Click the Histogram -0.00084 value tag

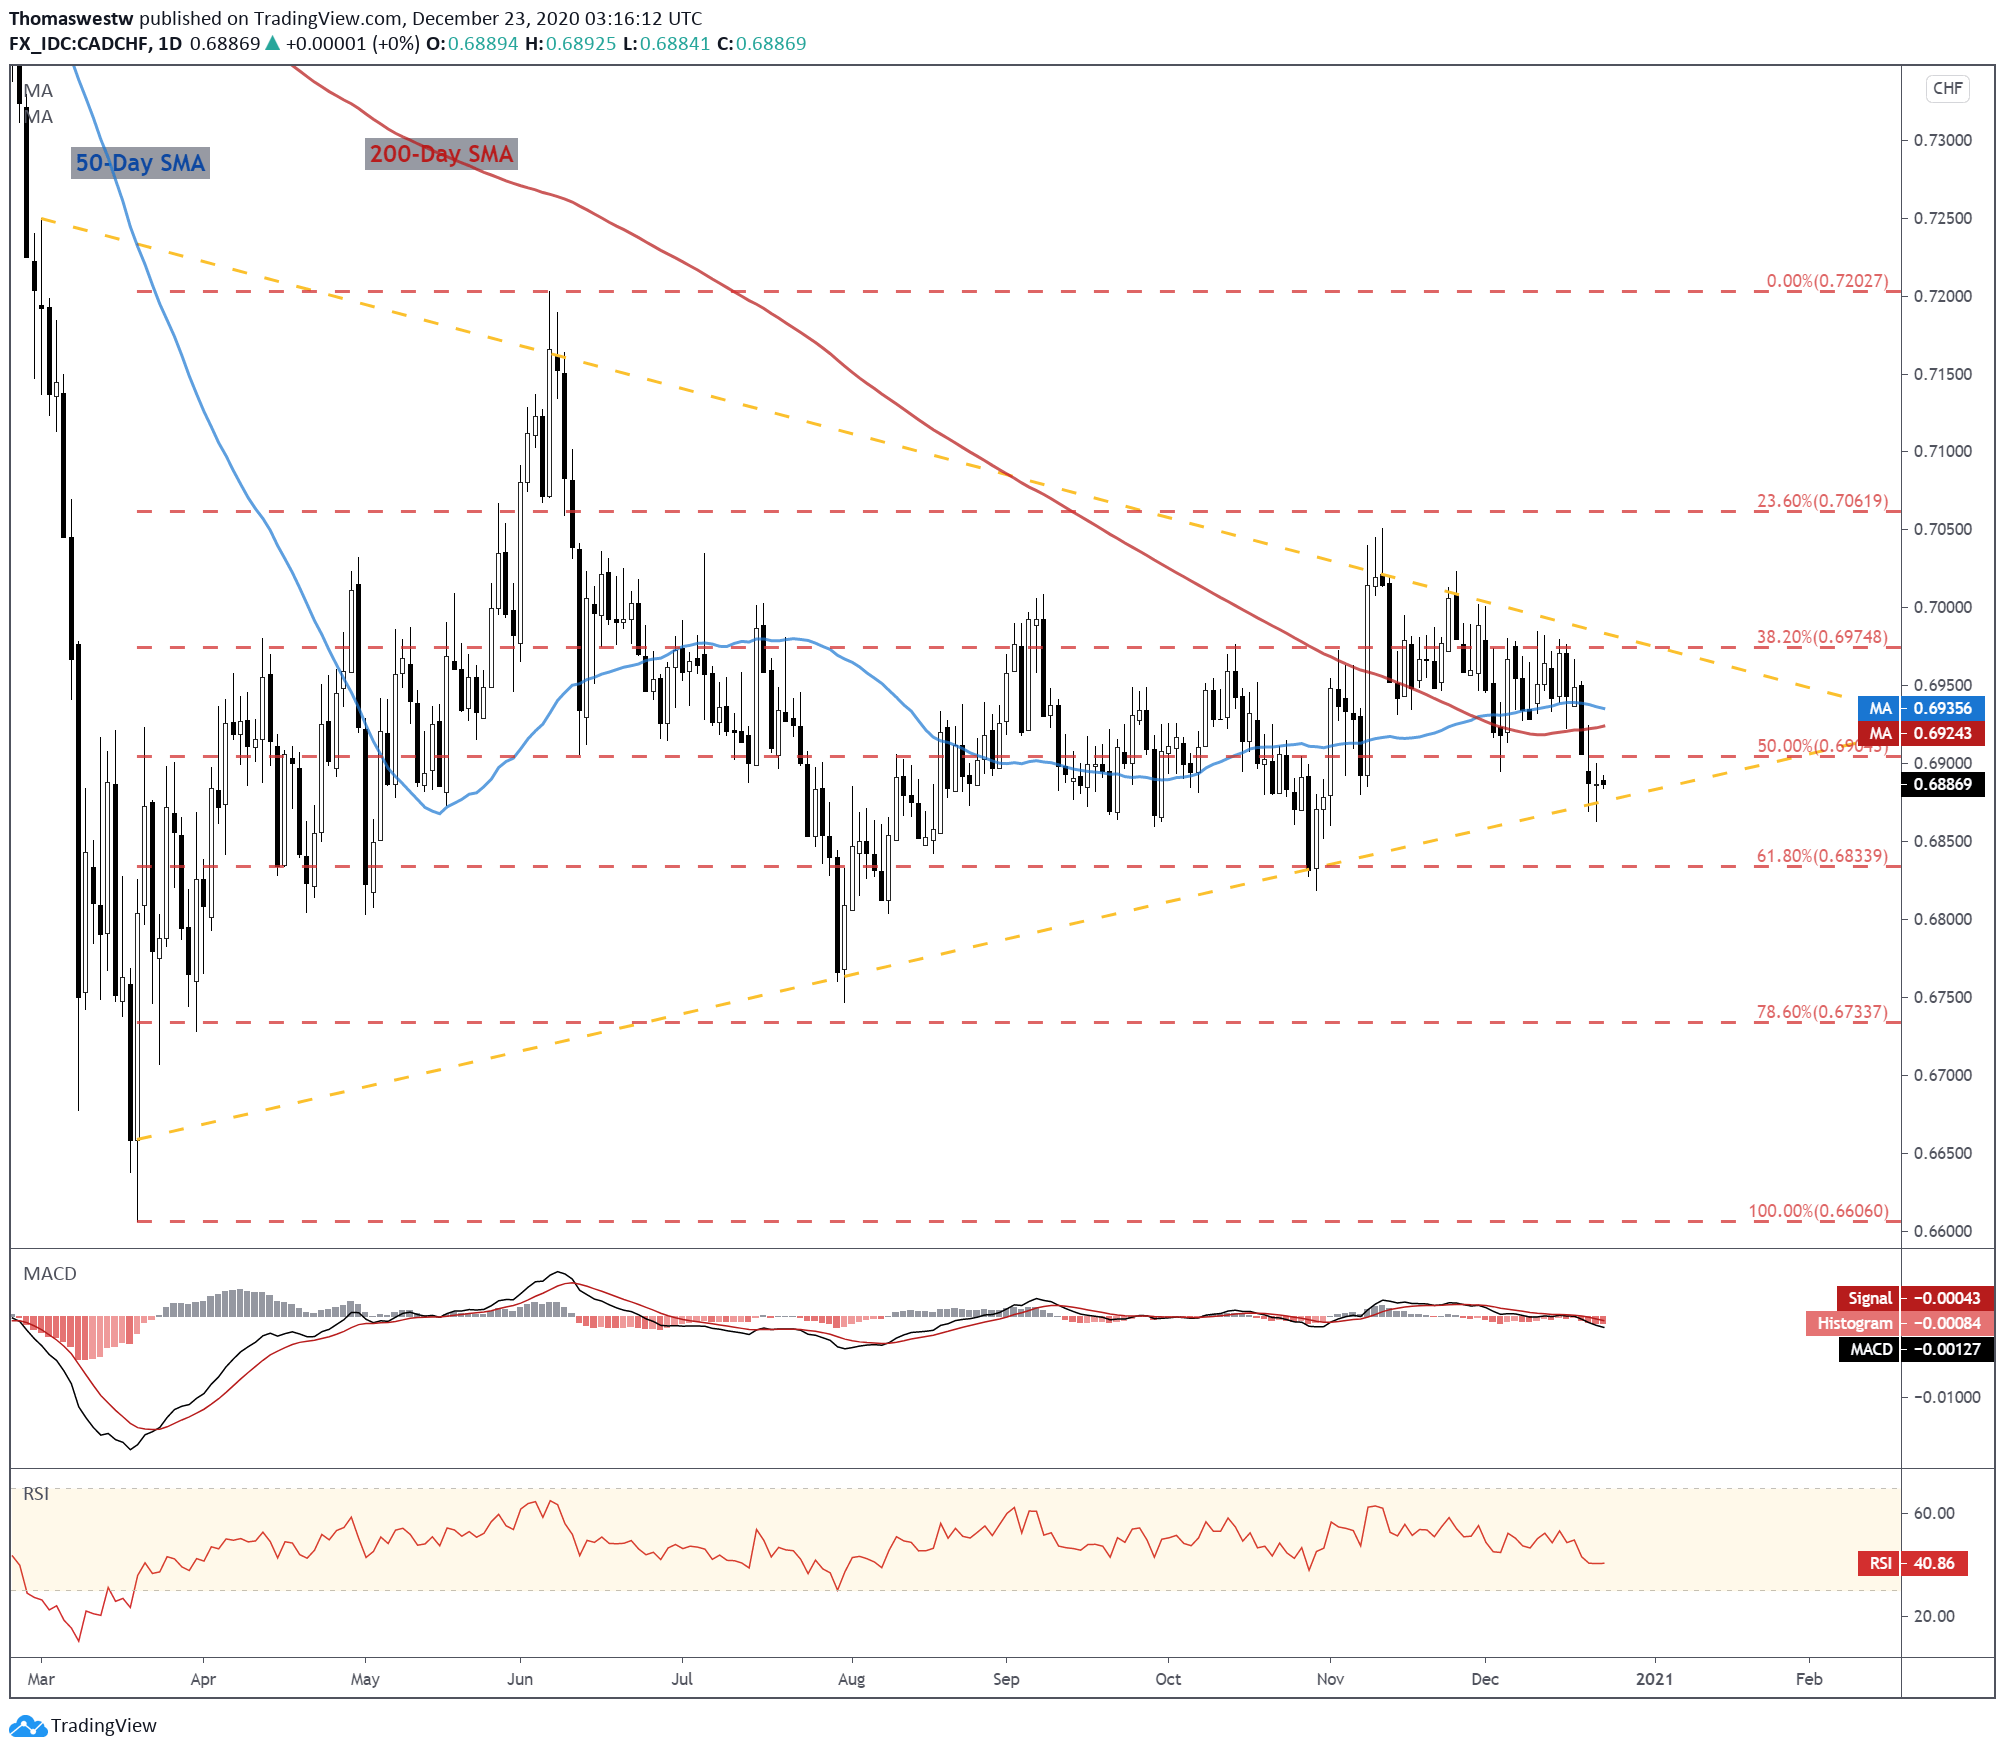click(1899, 1323)
